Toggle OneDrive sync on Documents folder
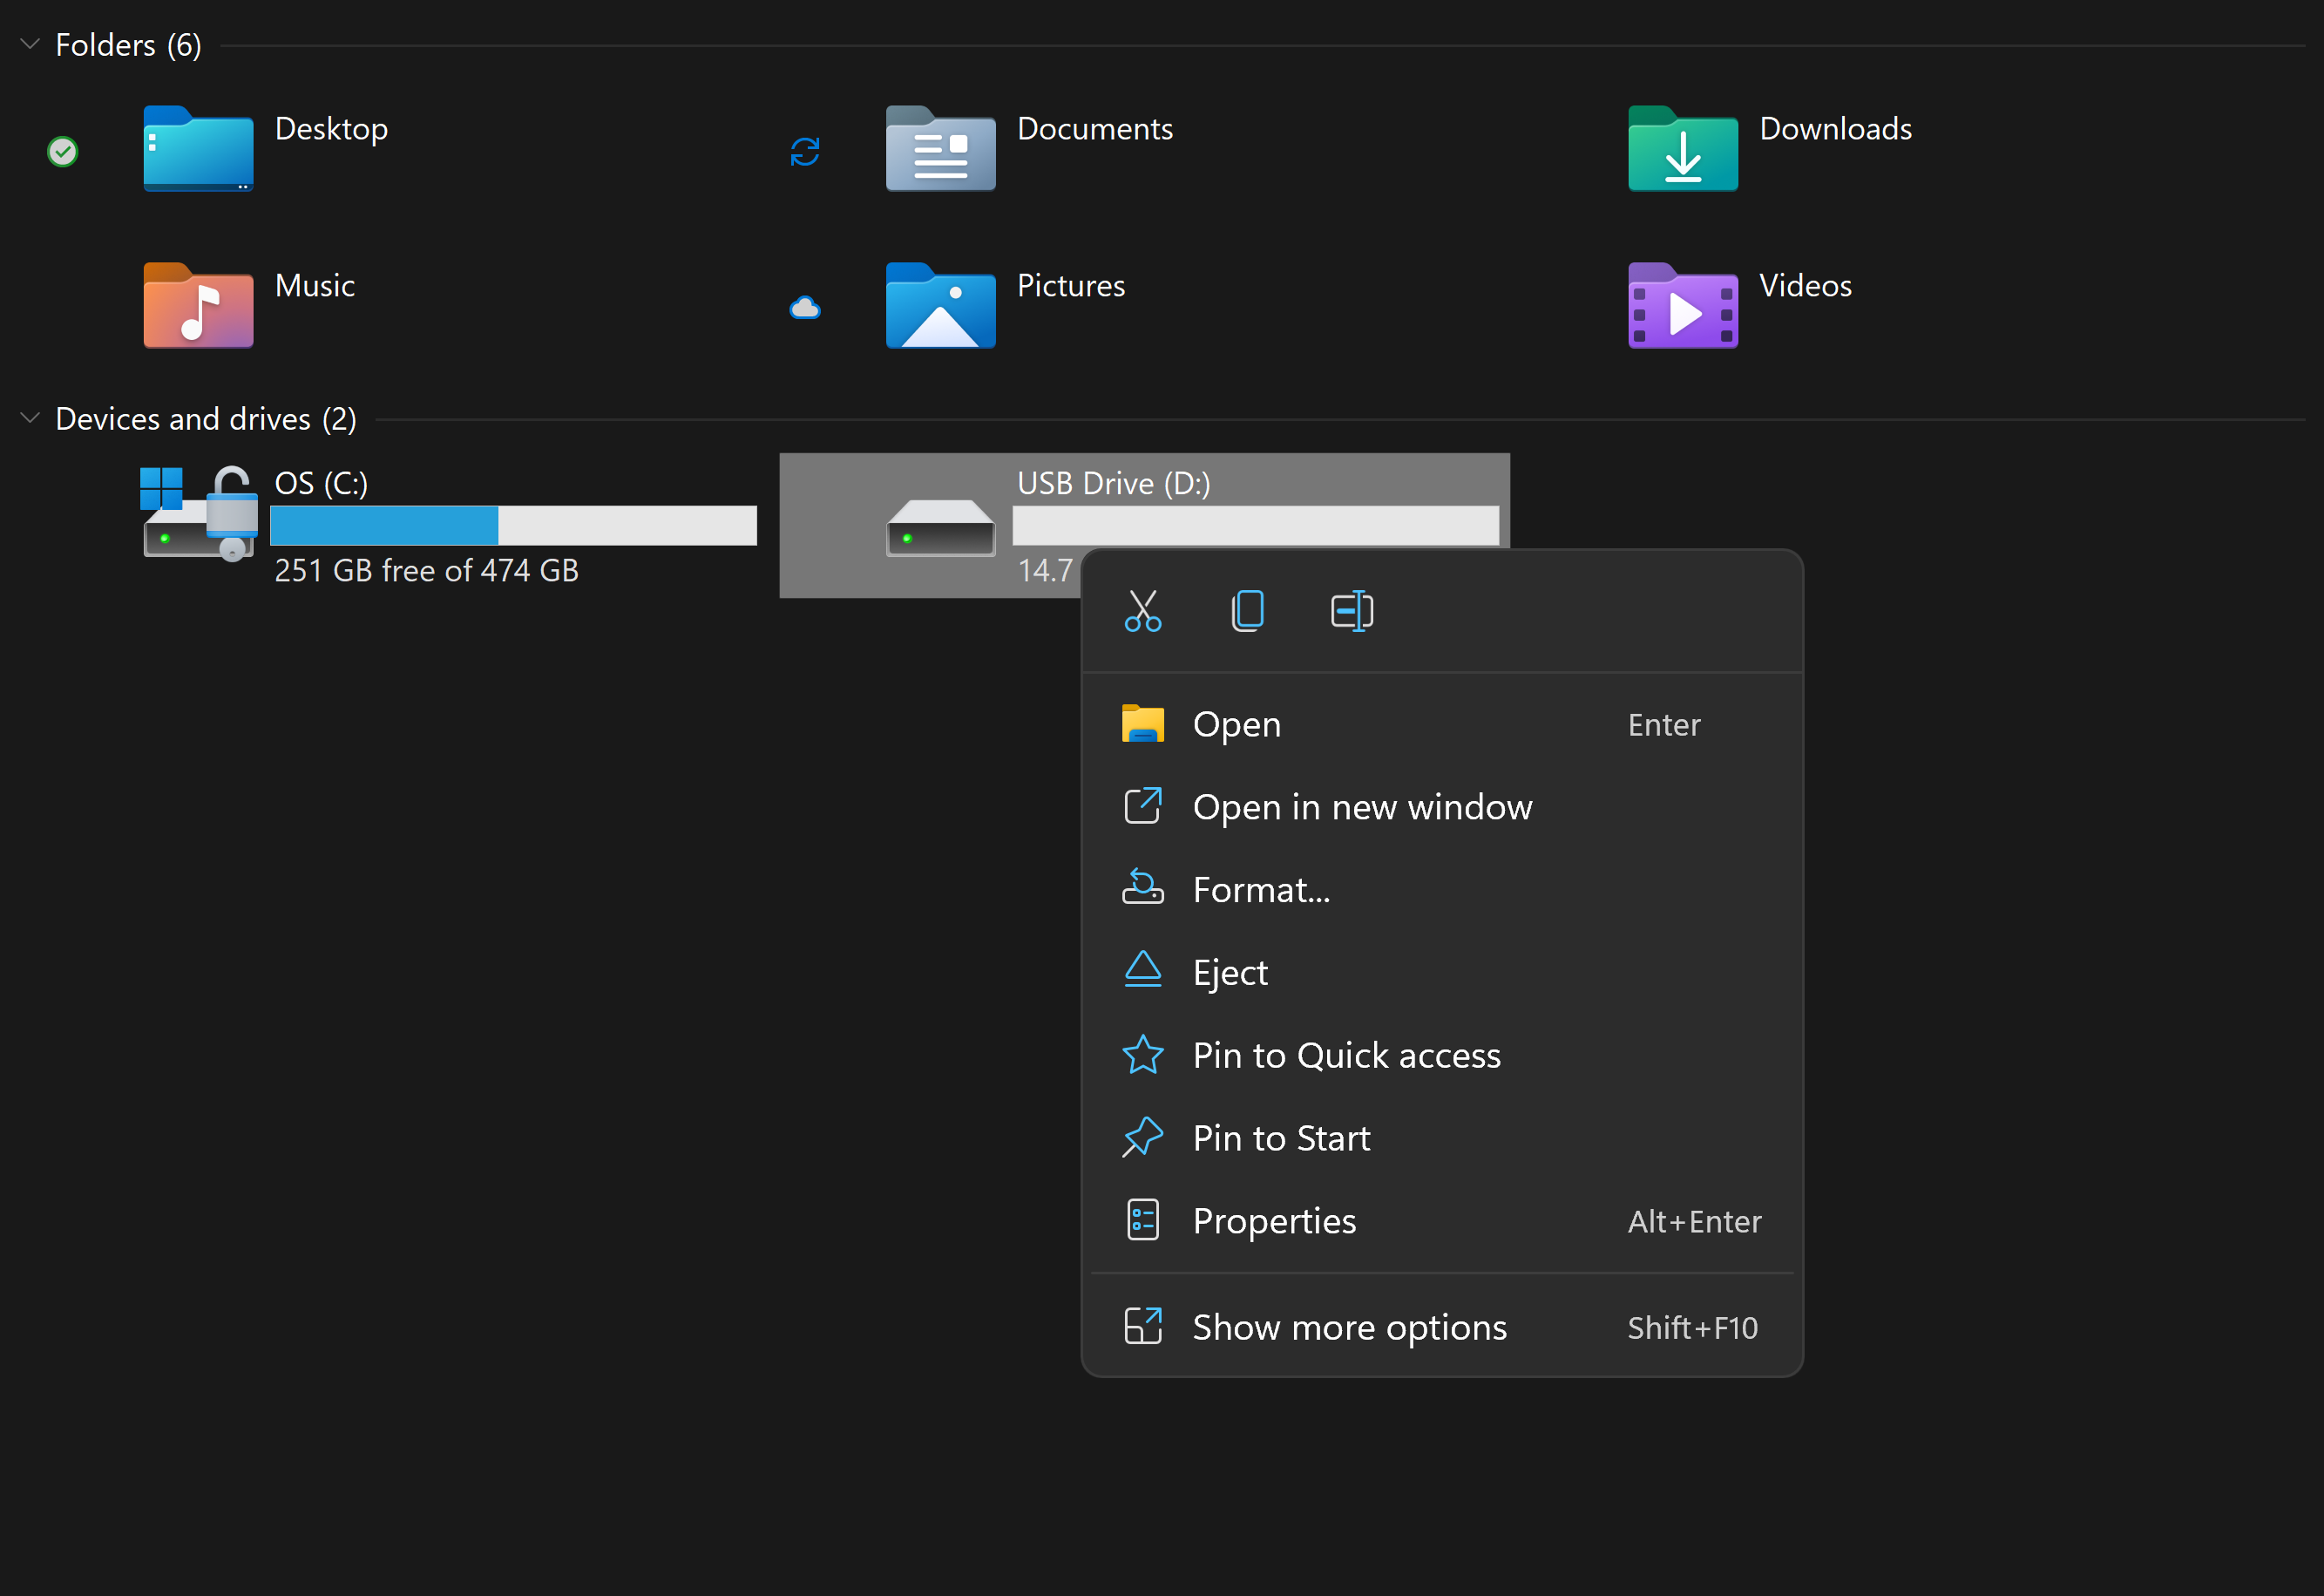 [807, 148]
